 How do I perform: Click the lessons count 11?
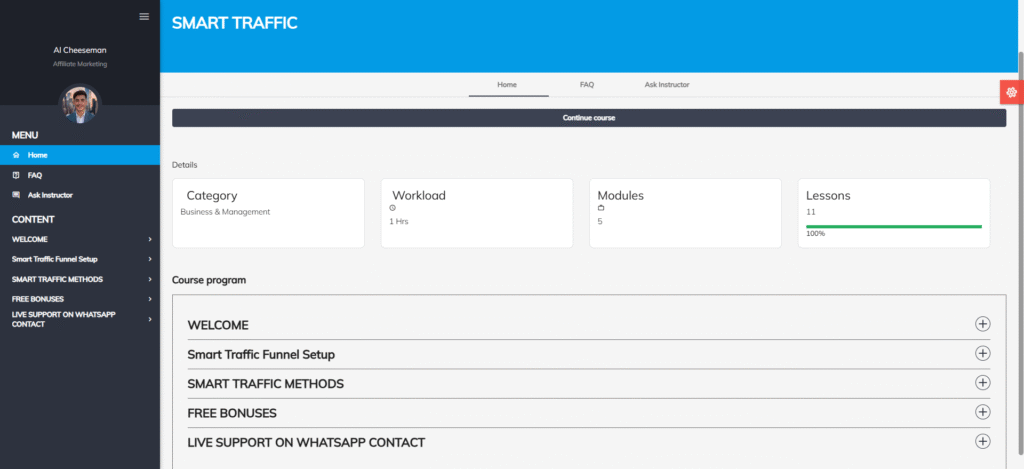(810, 212)
